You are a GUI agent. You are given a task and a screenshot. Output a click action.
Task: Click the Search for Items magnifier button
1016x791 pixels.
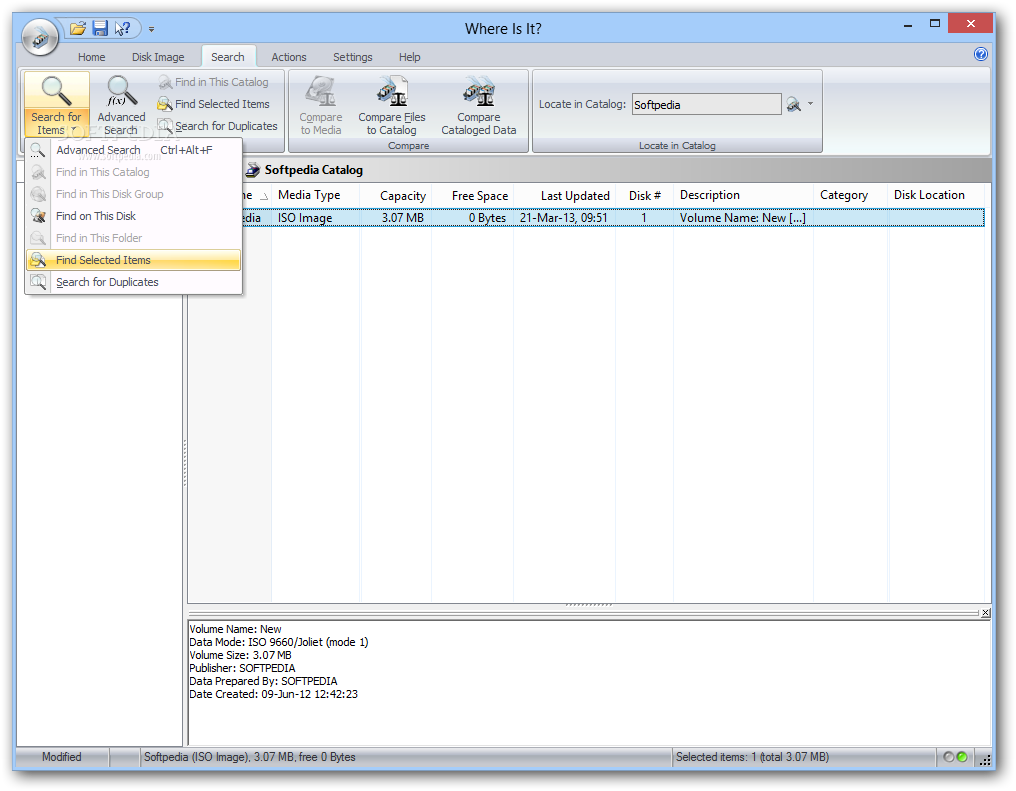[56, 104]
